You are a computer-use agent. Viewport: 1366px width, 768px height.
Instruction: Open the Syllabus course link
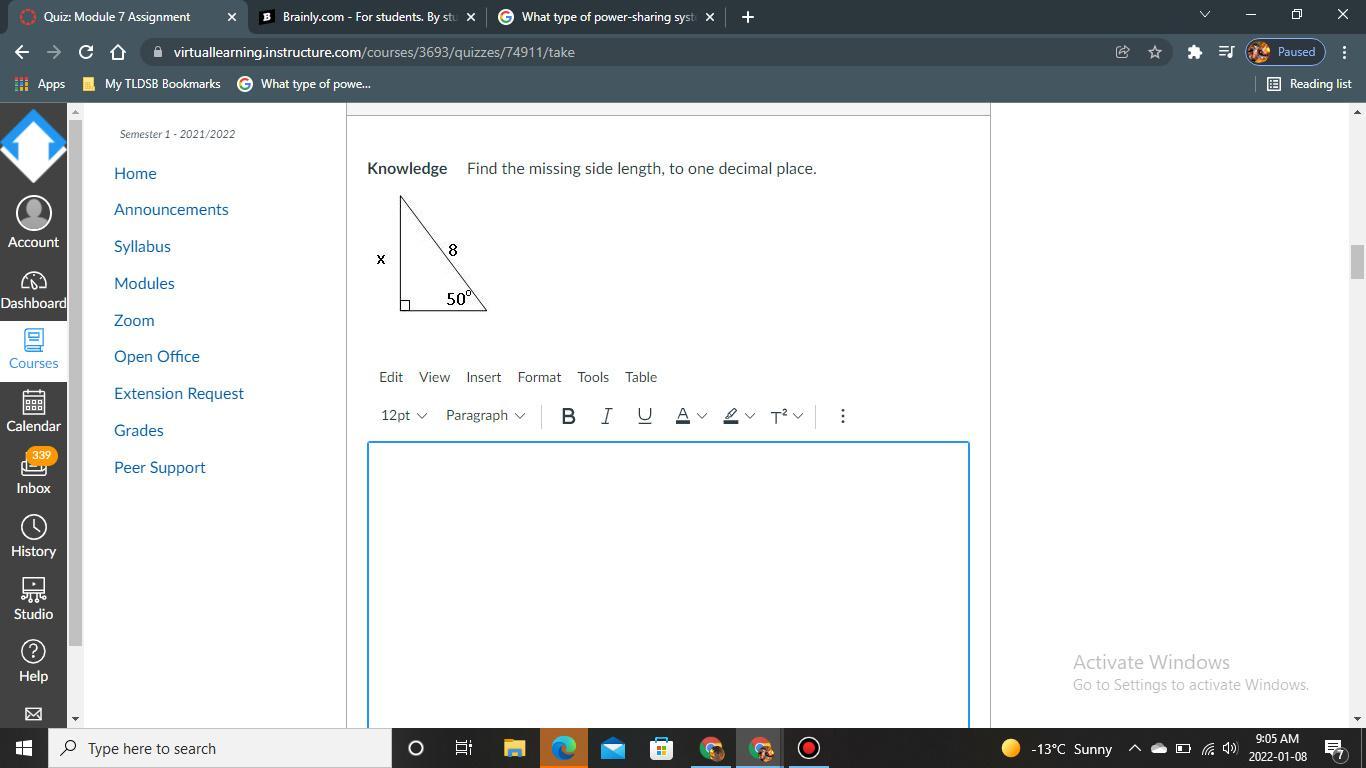click(142, 247)
